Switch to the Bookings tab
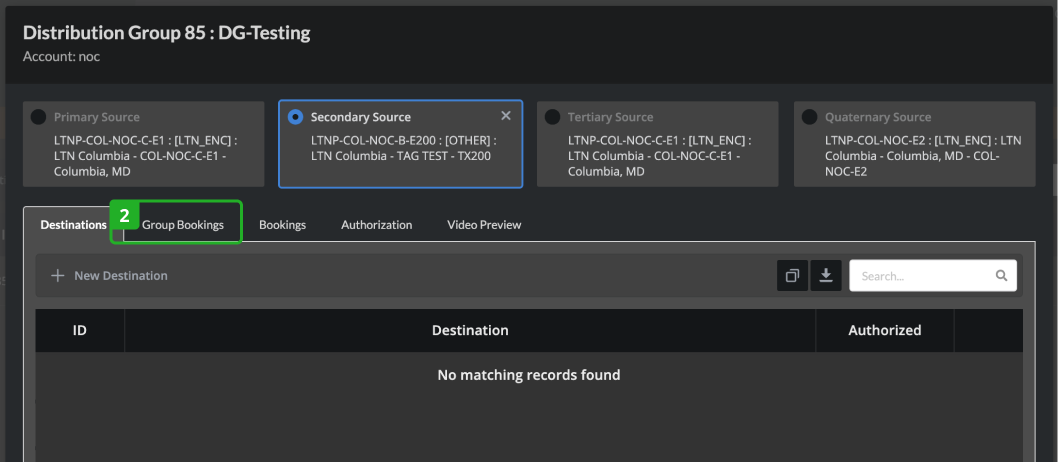Viewport: 1058px width, 462px height. (282, 225)
